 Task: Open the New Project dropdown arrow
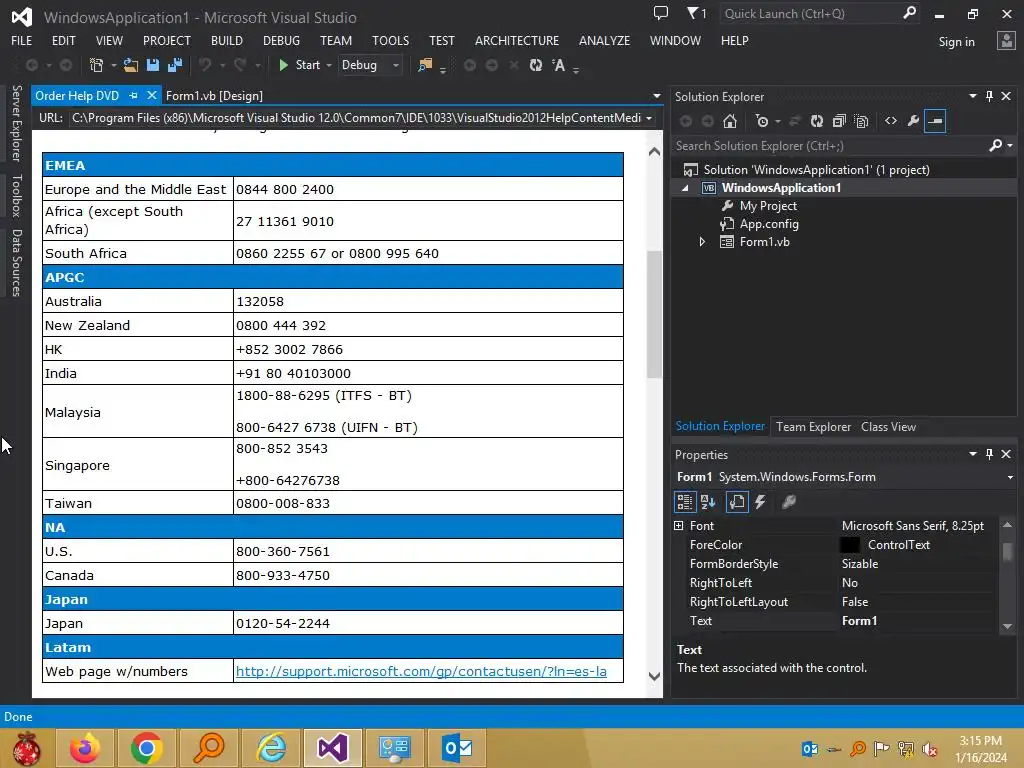[113, 65]
